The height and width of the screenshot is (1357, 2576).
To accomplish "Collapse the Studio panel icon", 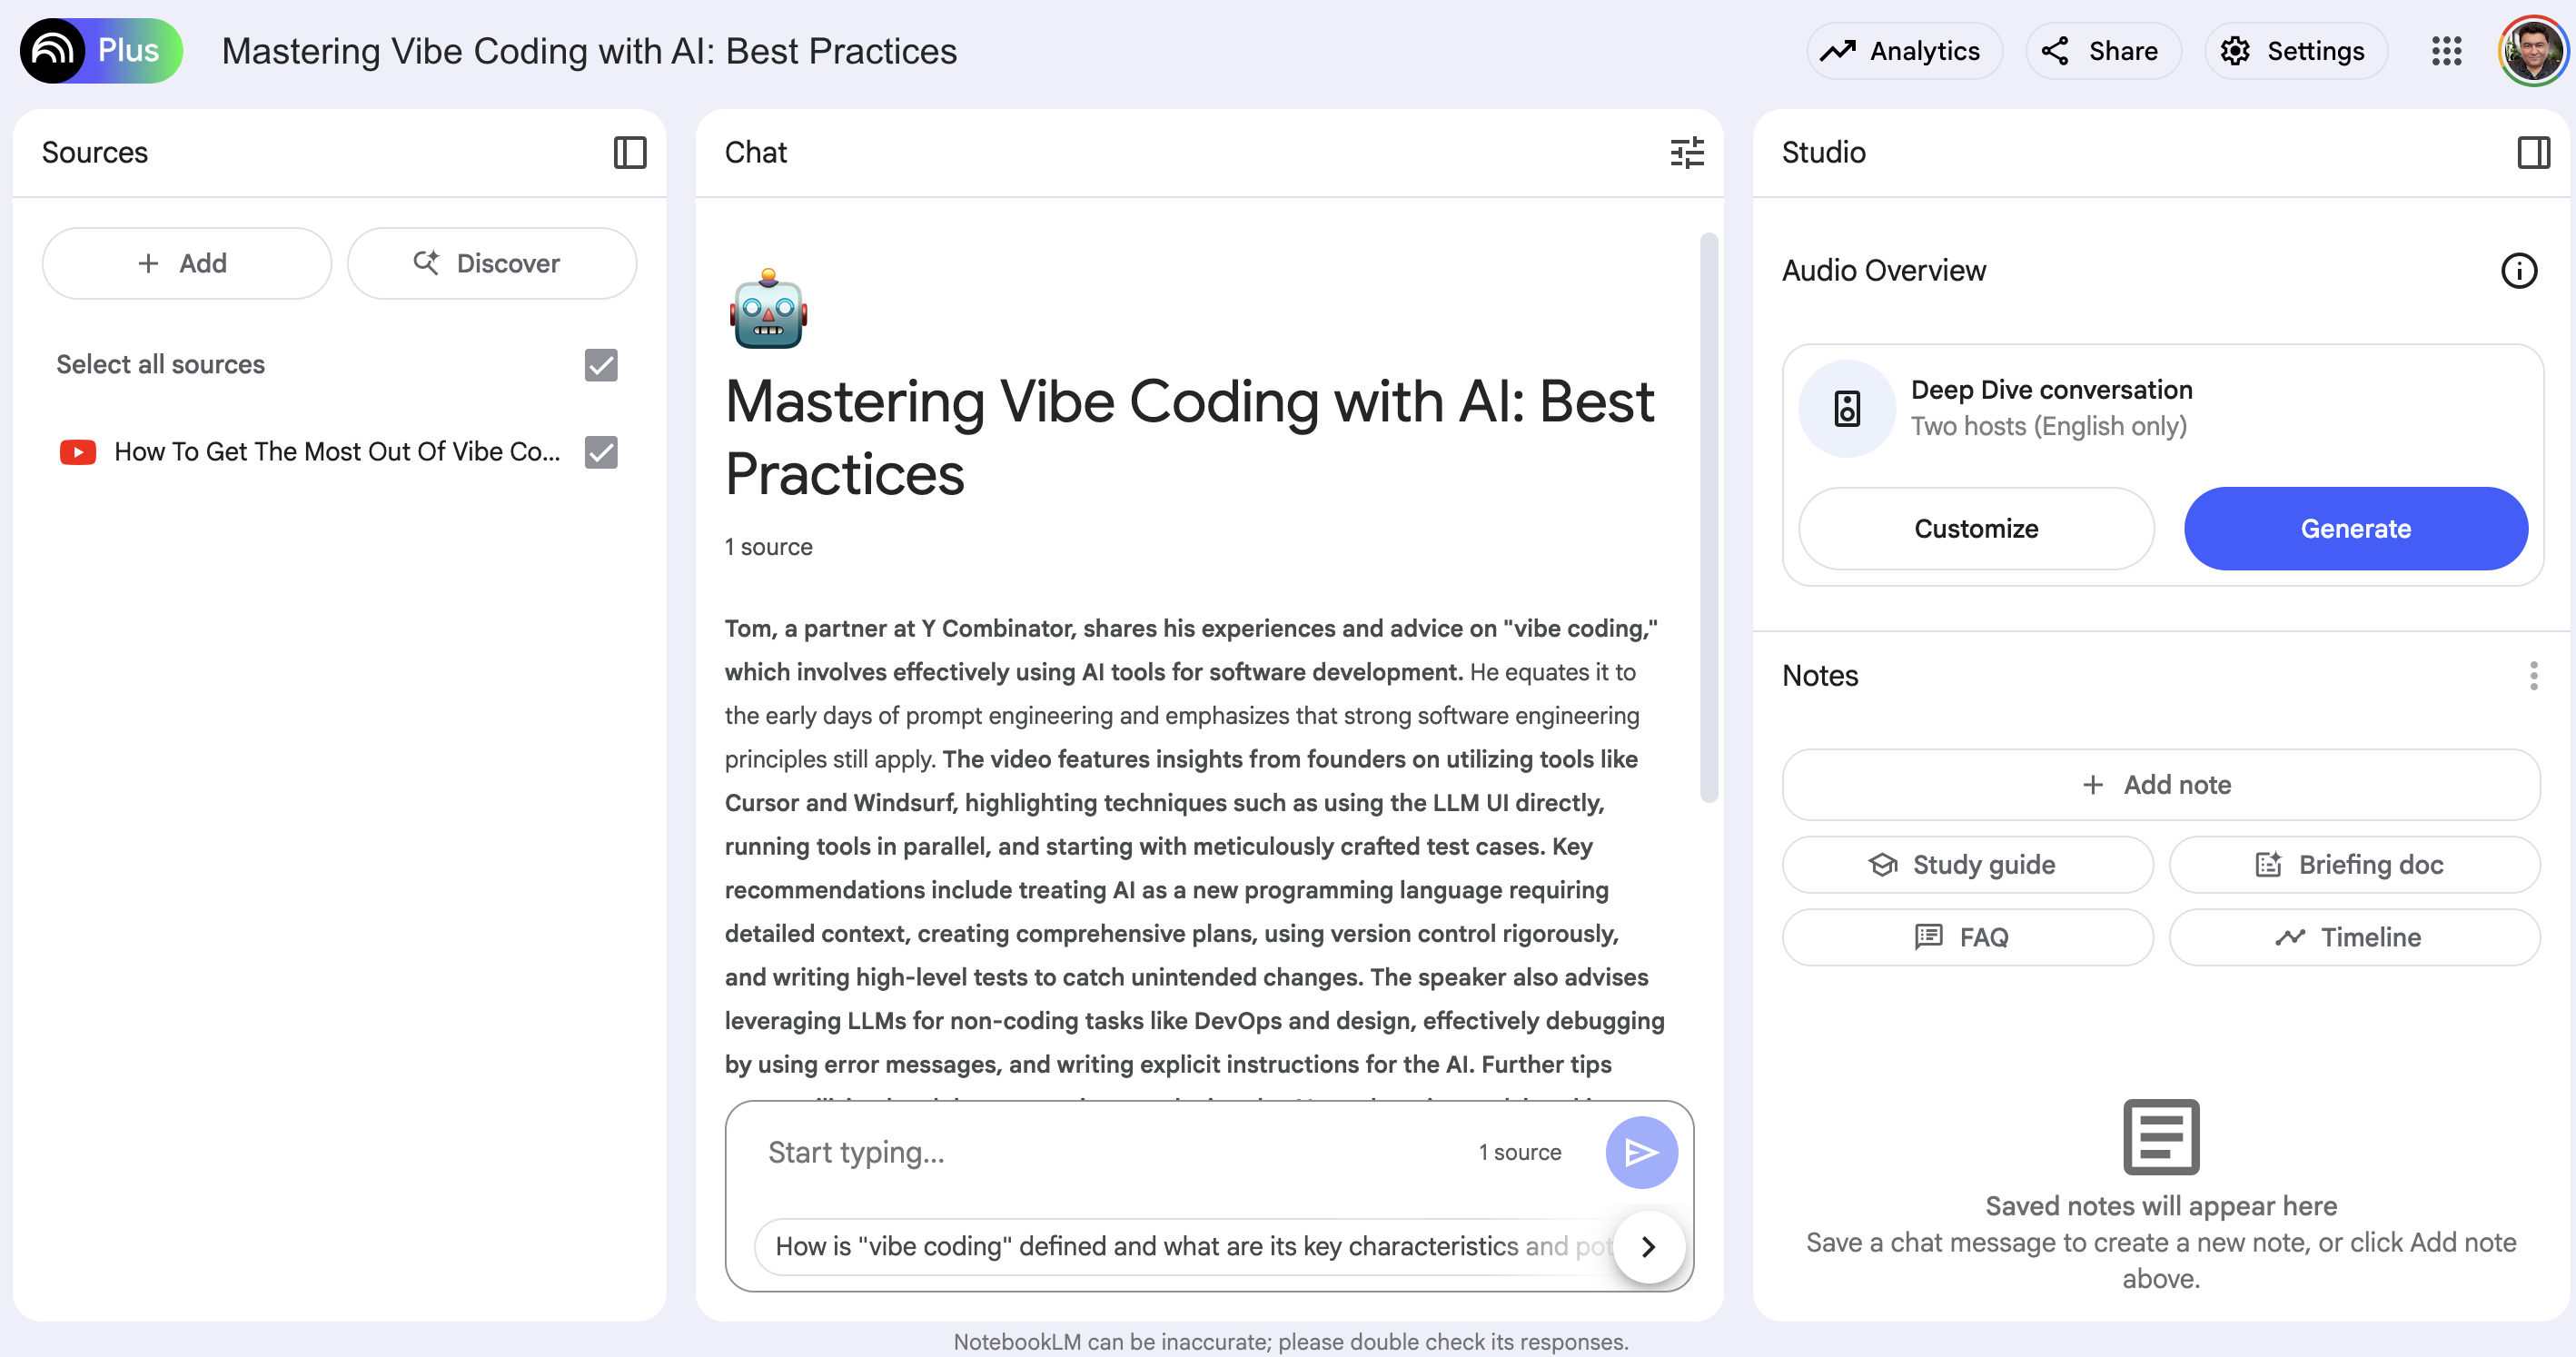I will click(2532, 153).
